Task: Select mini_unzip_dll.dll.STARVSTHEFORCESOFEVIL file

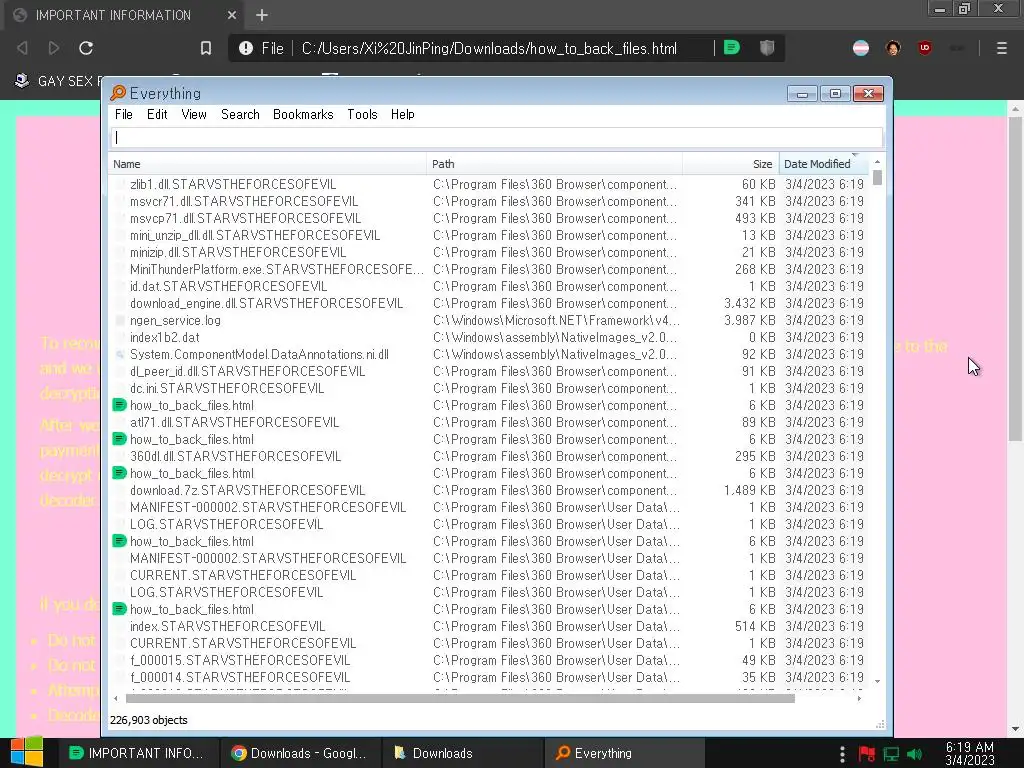Action: (255, 236)
